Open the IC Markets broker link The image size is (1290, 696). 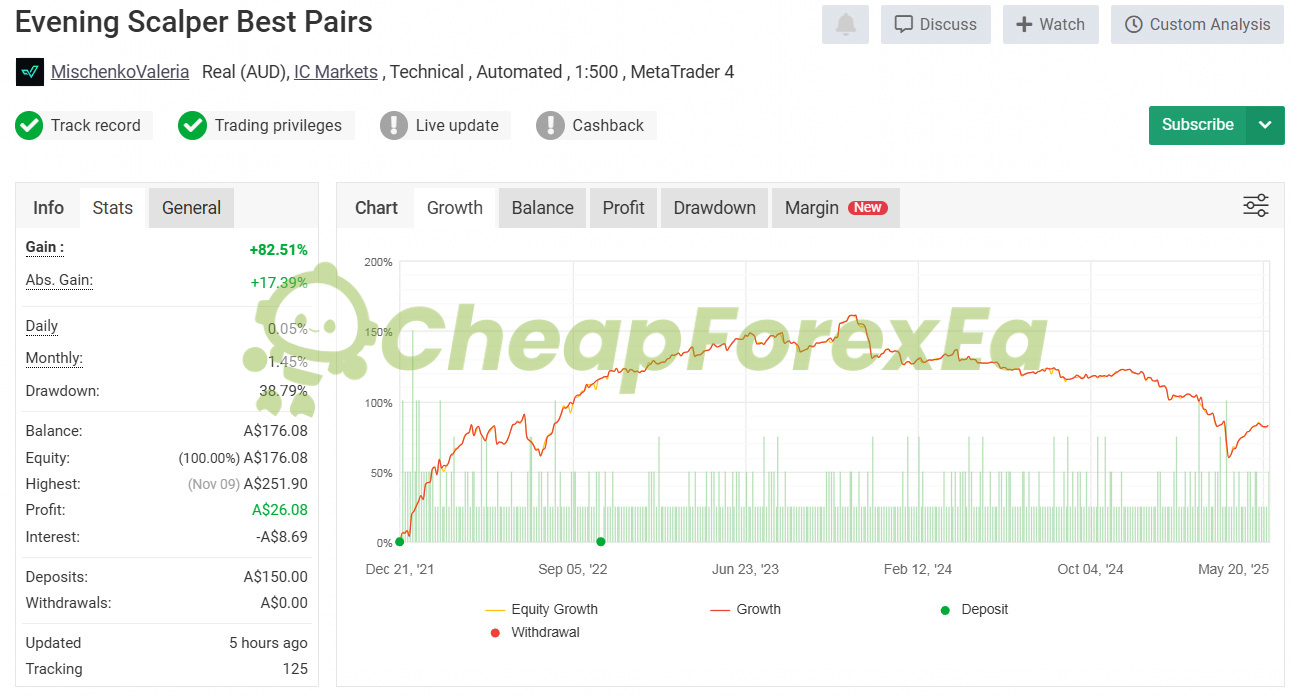pos(336,72)
